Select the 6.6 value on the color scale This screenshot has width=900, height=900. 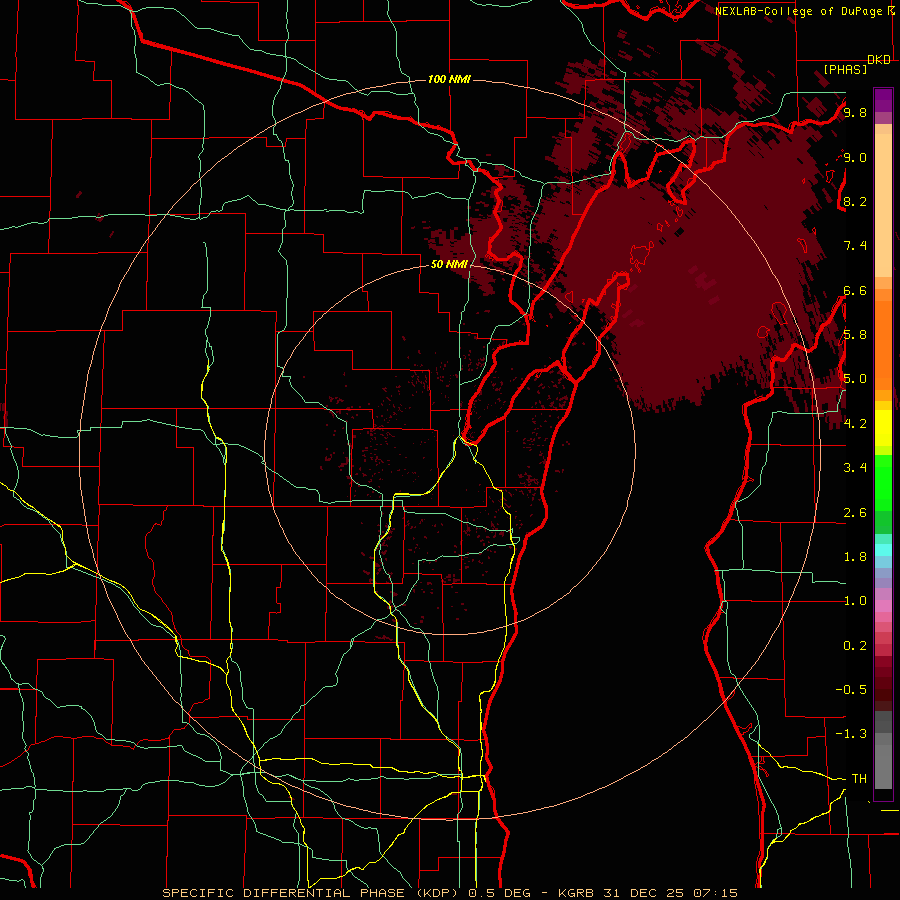click(855, 290)
